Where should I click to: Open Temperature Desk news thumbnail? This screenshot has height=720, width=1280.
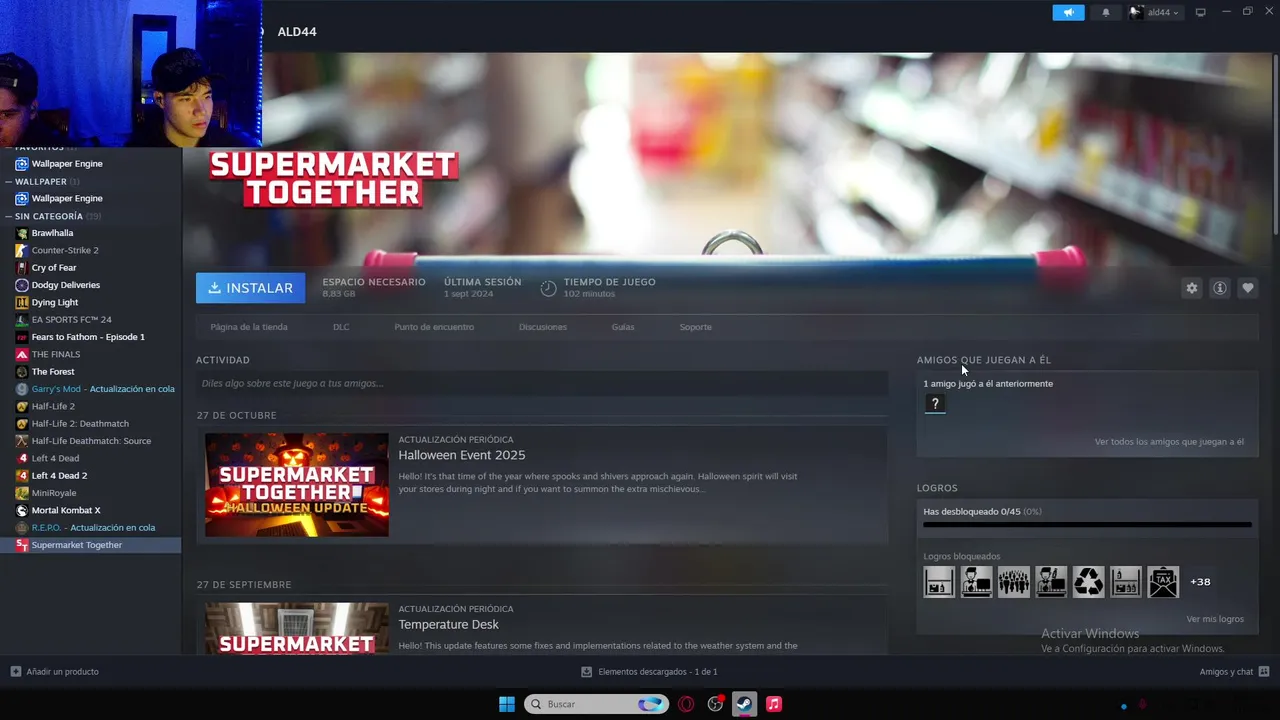click(x=297, y=628)
